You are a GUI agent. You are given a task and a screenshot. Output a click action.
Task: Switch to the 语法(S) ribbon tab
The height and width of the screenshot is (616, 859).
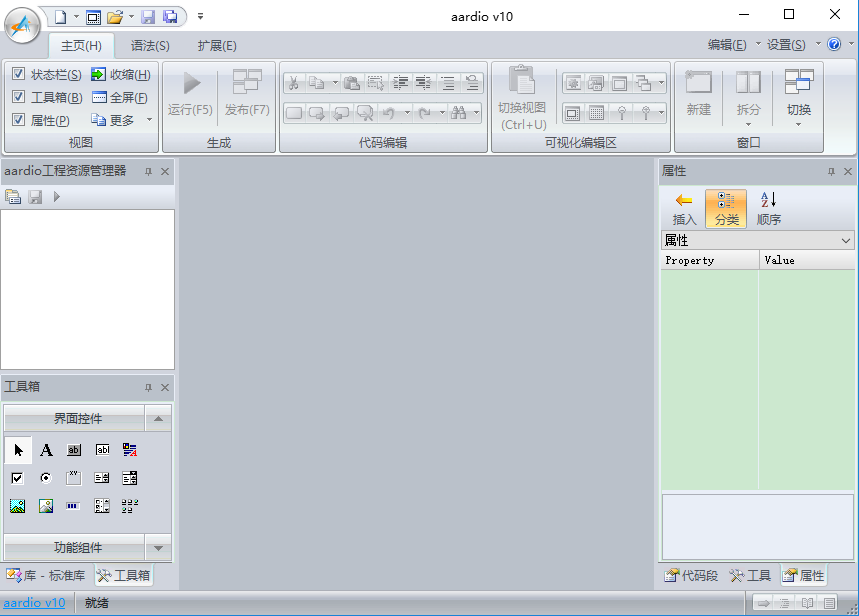tap(150, 45)
